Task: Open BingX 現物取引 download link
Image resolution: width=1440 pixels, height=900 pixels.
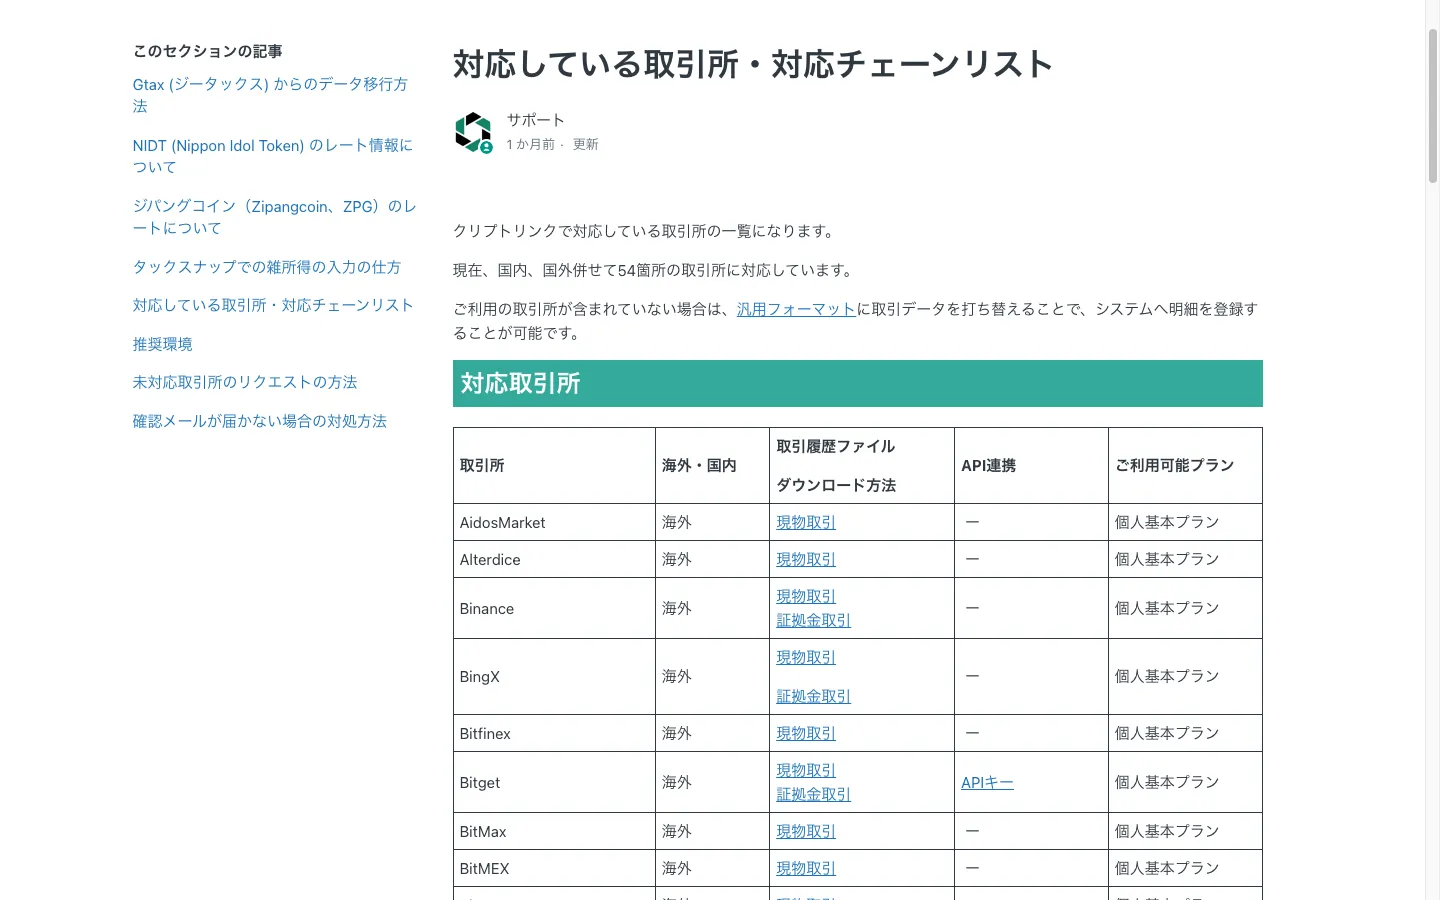Action: [806, 657]
